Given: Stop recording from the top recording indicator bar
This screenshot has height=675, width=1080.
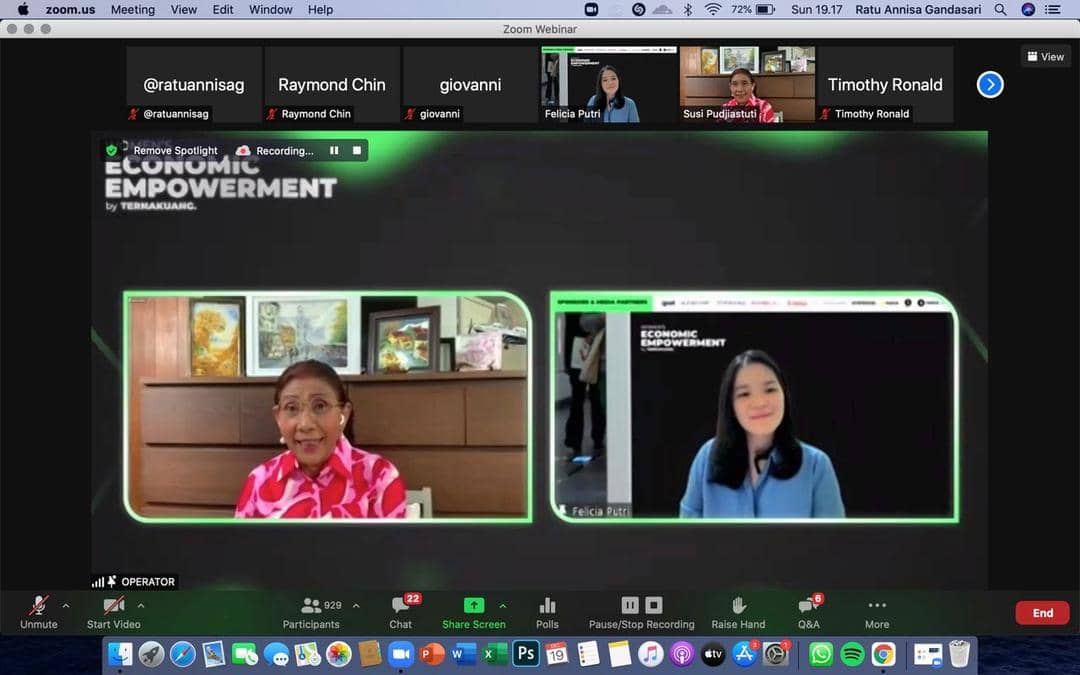Looking at the screenshot, I should pyautogui.click(x=357, y=151).
